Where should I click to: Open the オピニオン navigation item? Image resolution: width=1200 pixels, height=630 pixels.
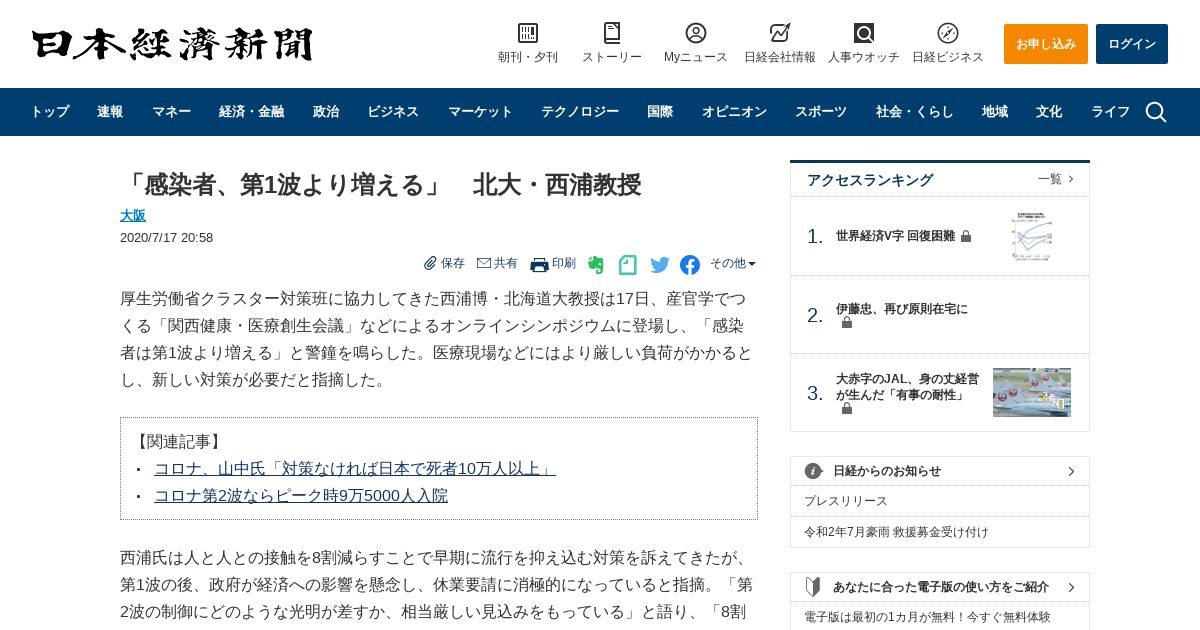click(734, 112)
